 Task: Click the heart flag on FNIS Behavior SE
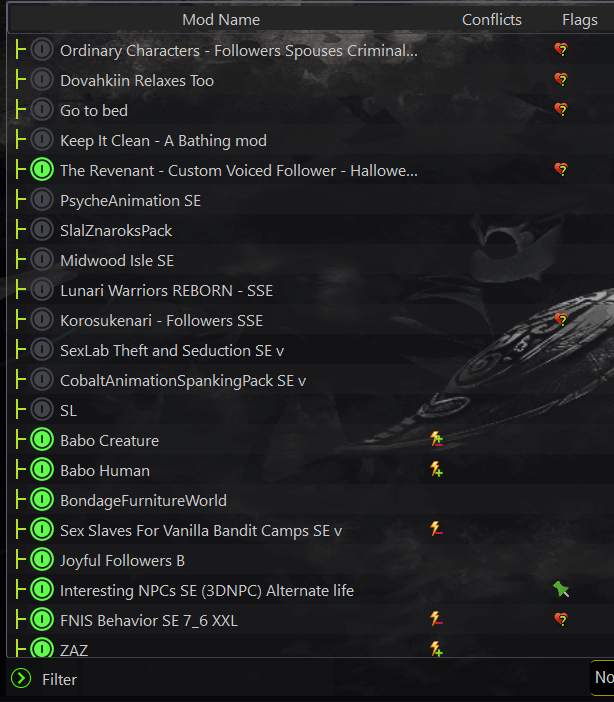tap(561, 620)
